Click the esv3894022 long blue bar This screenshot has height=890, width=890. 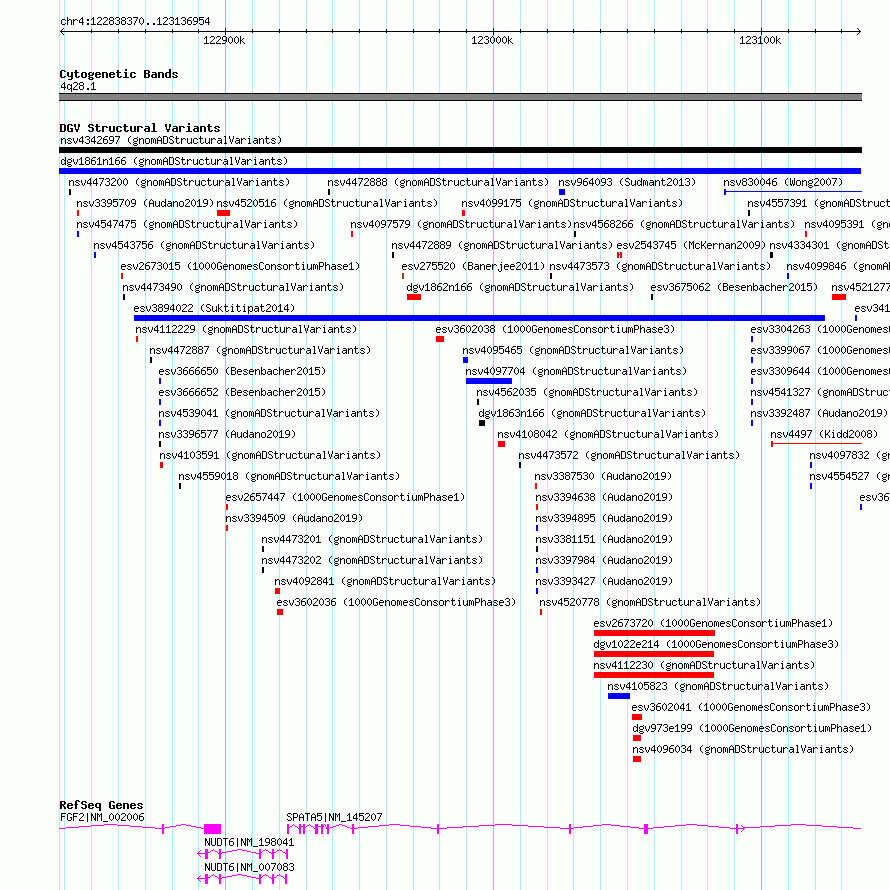479,318
